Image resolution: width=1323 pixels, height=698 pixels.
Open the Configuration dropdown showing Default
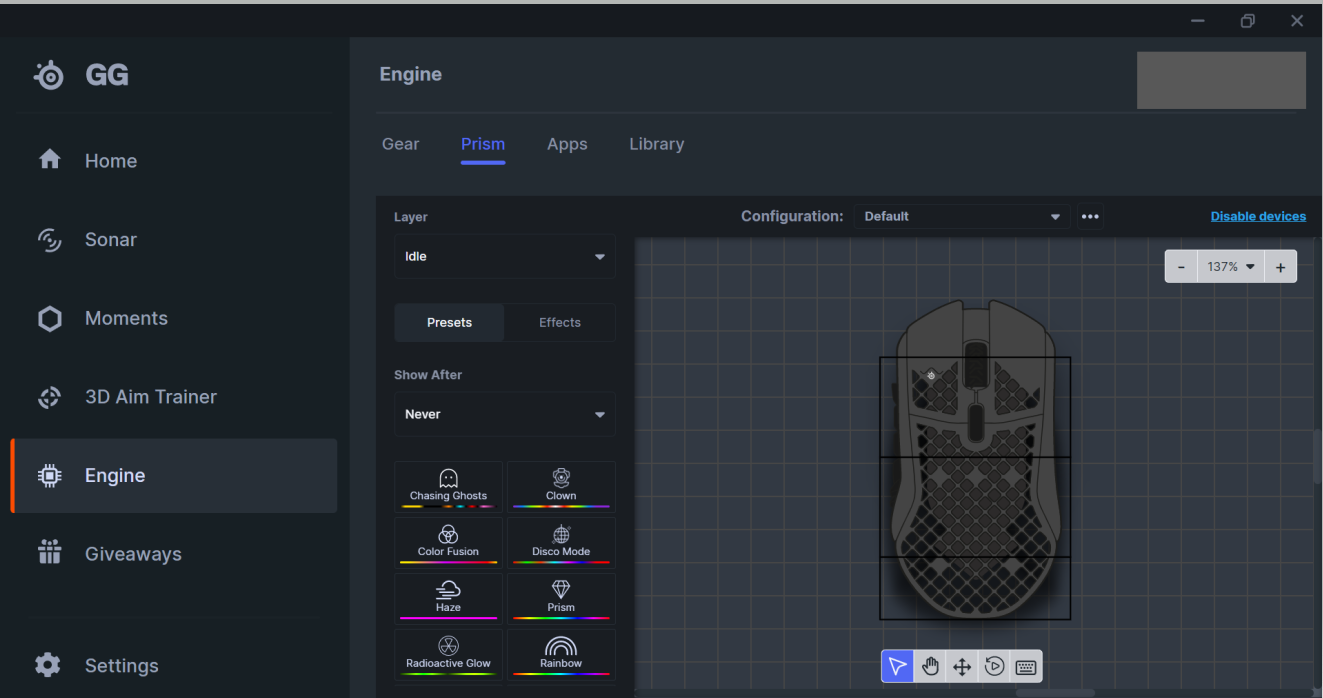(x=961, y=217)
